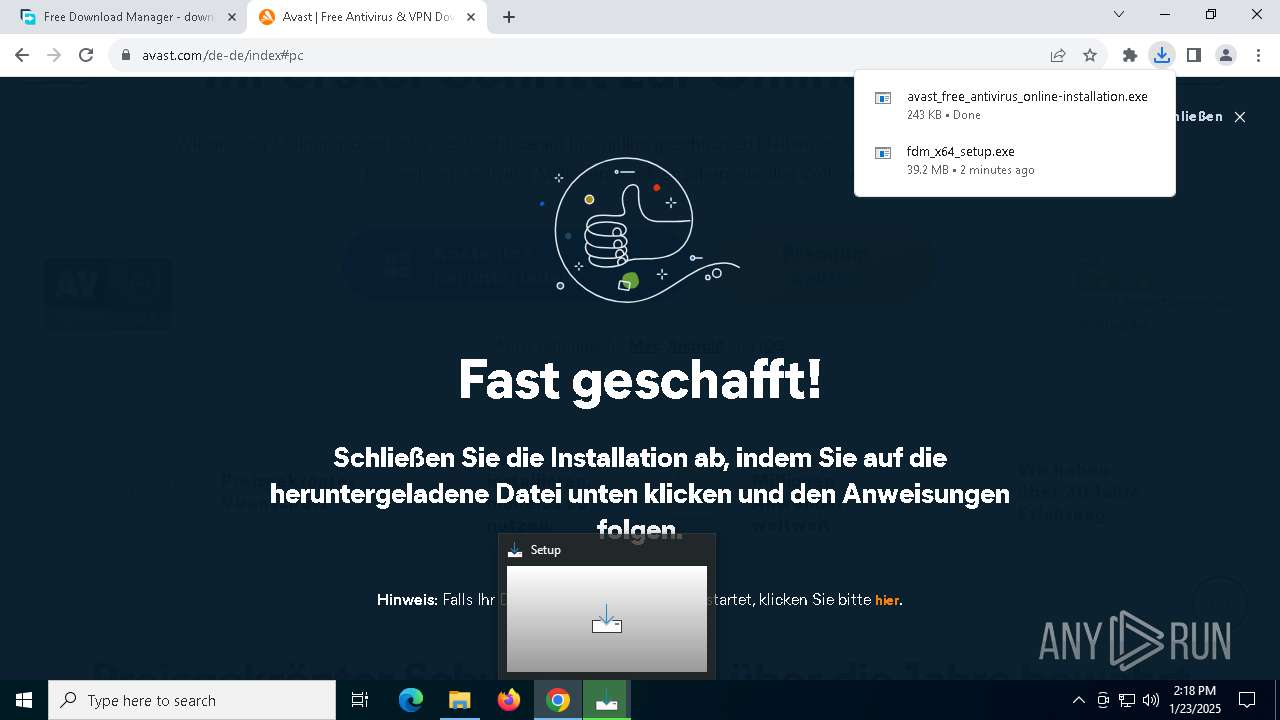Open the browser side panel

pyautogui.click(x=1194, y=56)
